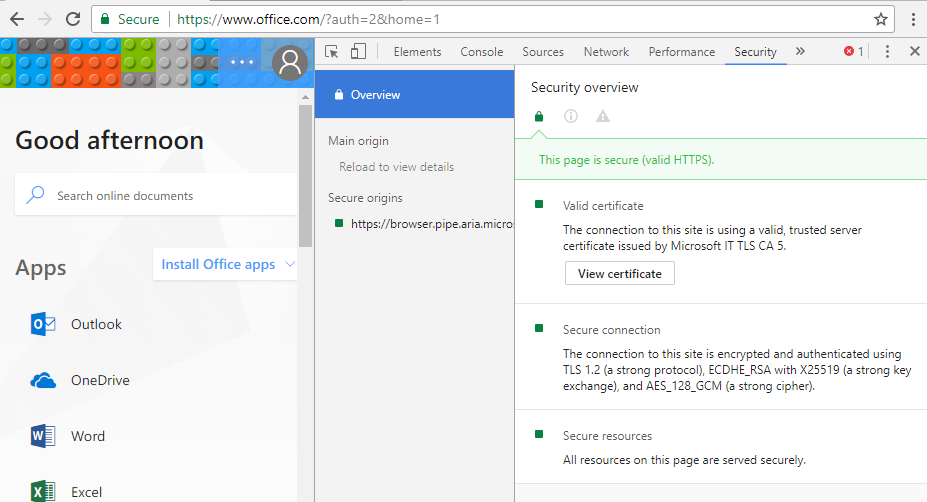This screenshot has width=927, height=502.
Task: Select the Overview item in sidebar
Action: click(414, 95)
